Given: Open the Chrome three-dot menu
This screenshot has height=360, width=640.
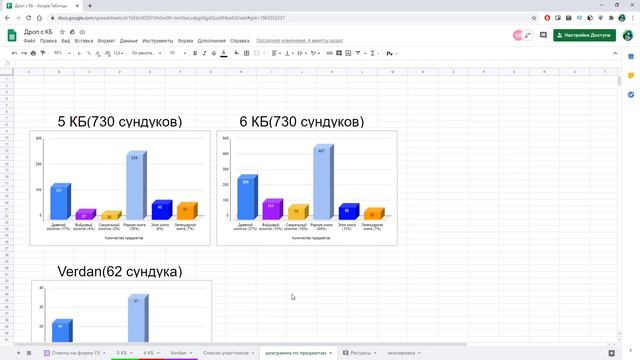Looking at the screenshot, I should (x=633, y=18).
